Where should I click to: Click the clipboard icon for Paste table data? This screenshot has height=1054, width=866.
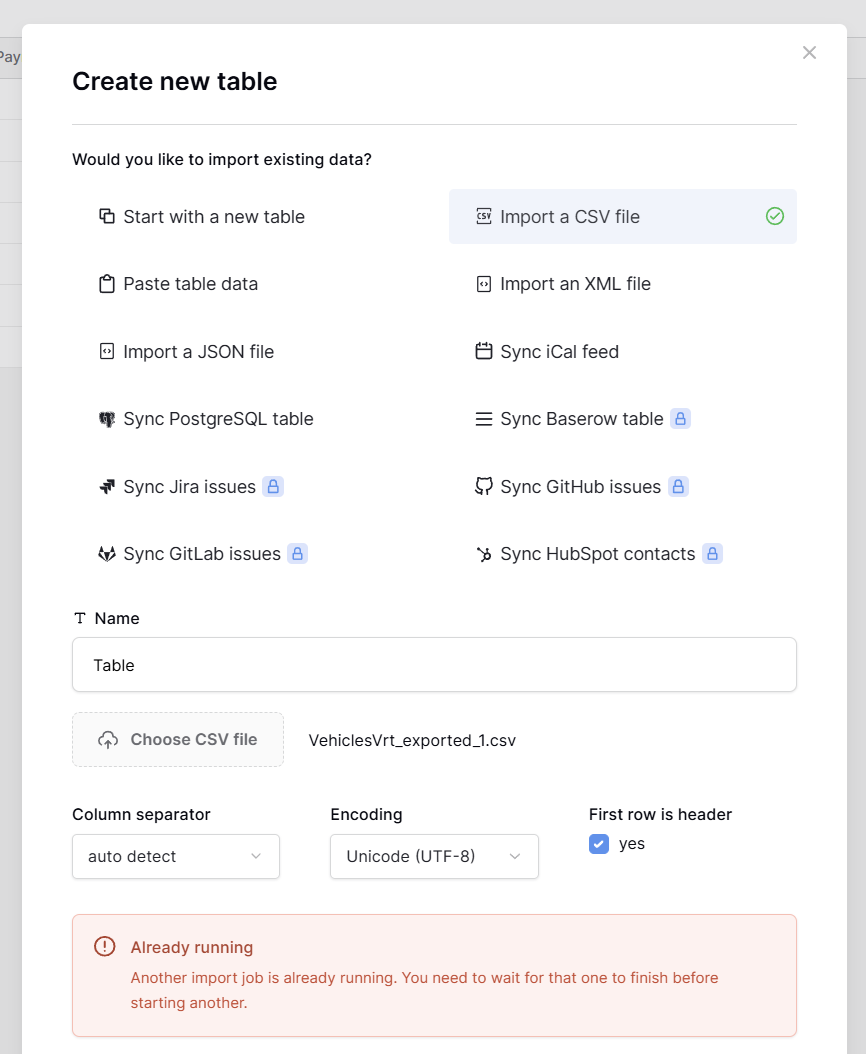pos(107,284)
